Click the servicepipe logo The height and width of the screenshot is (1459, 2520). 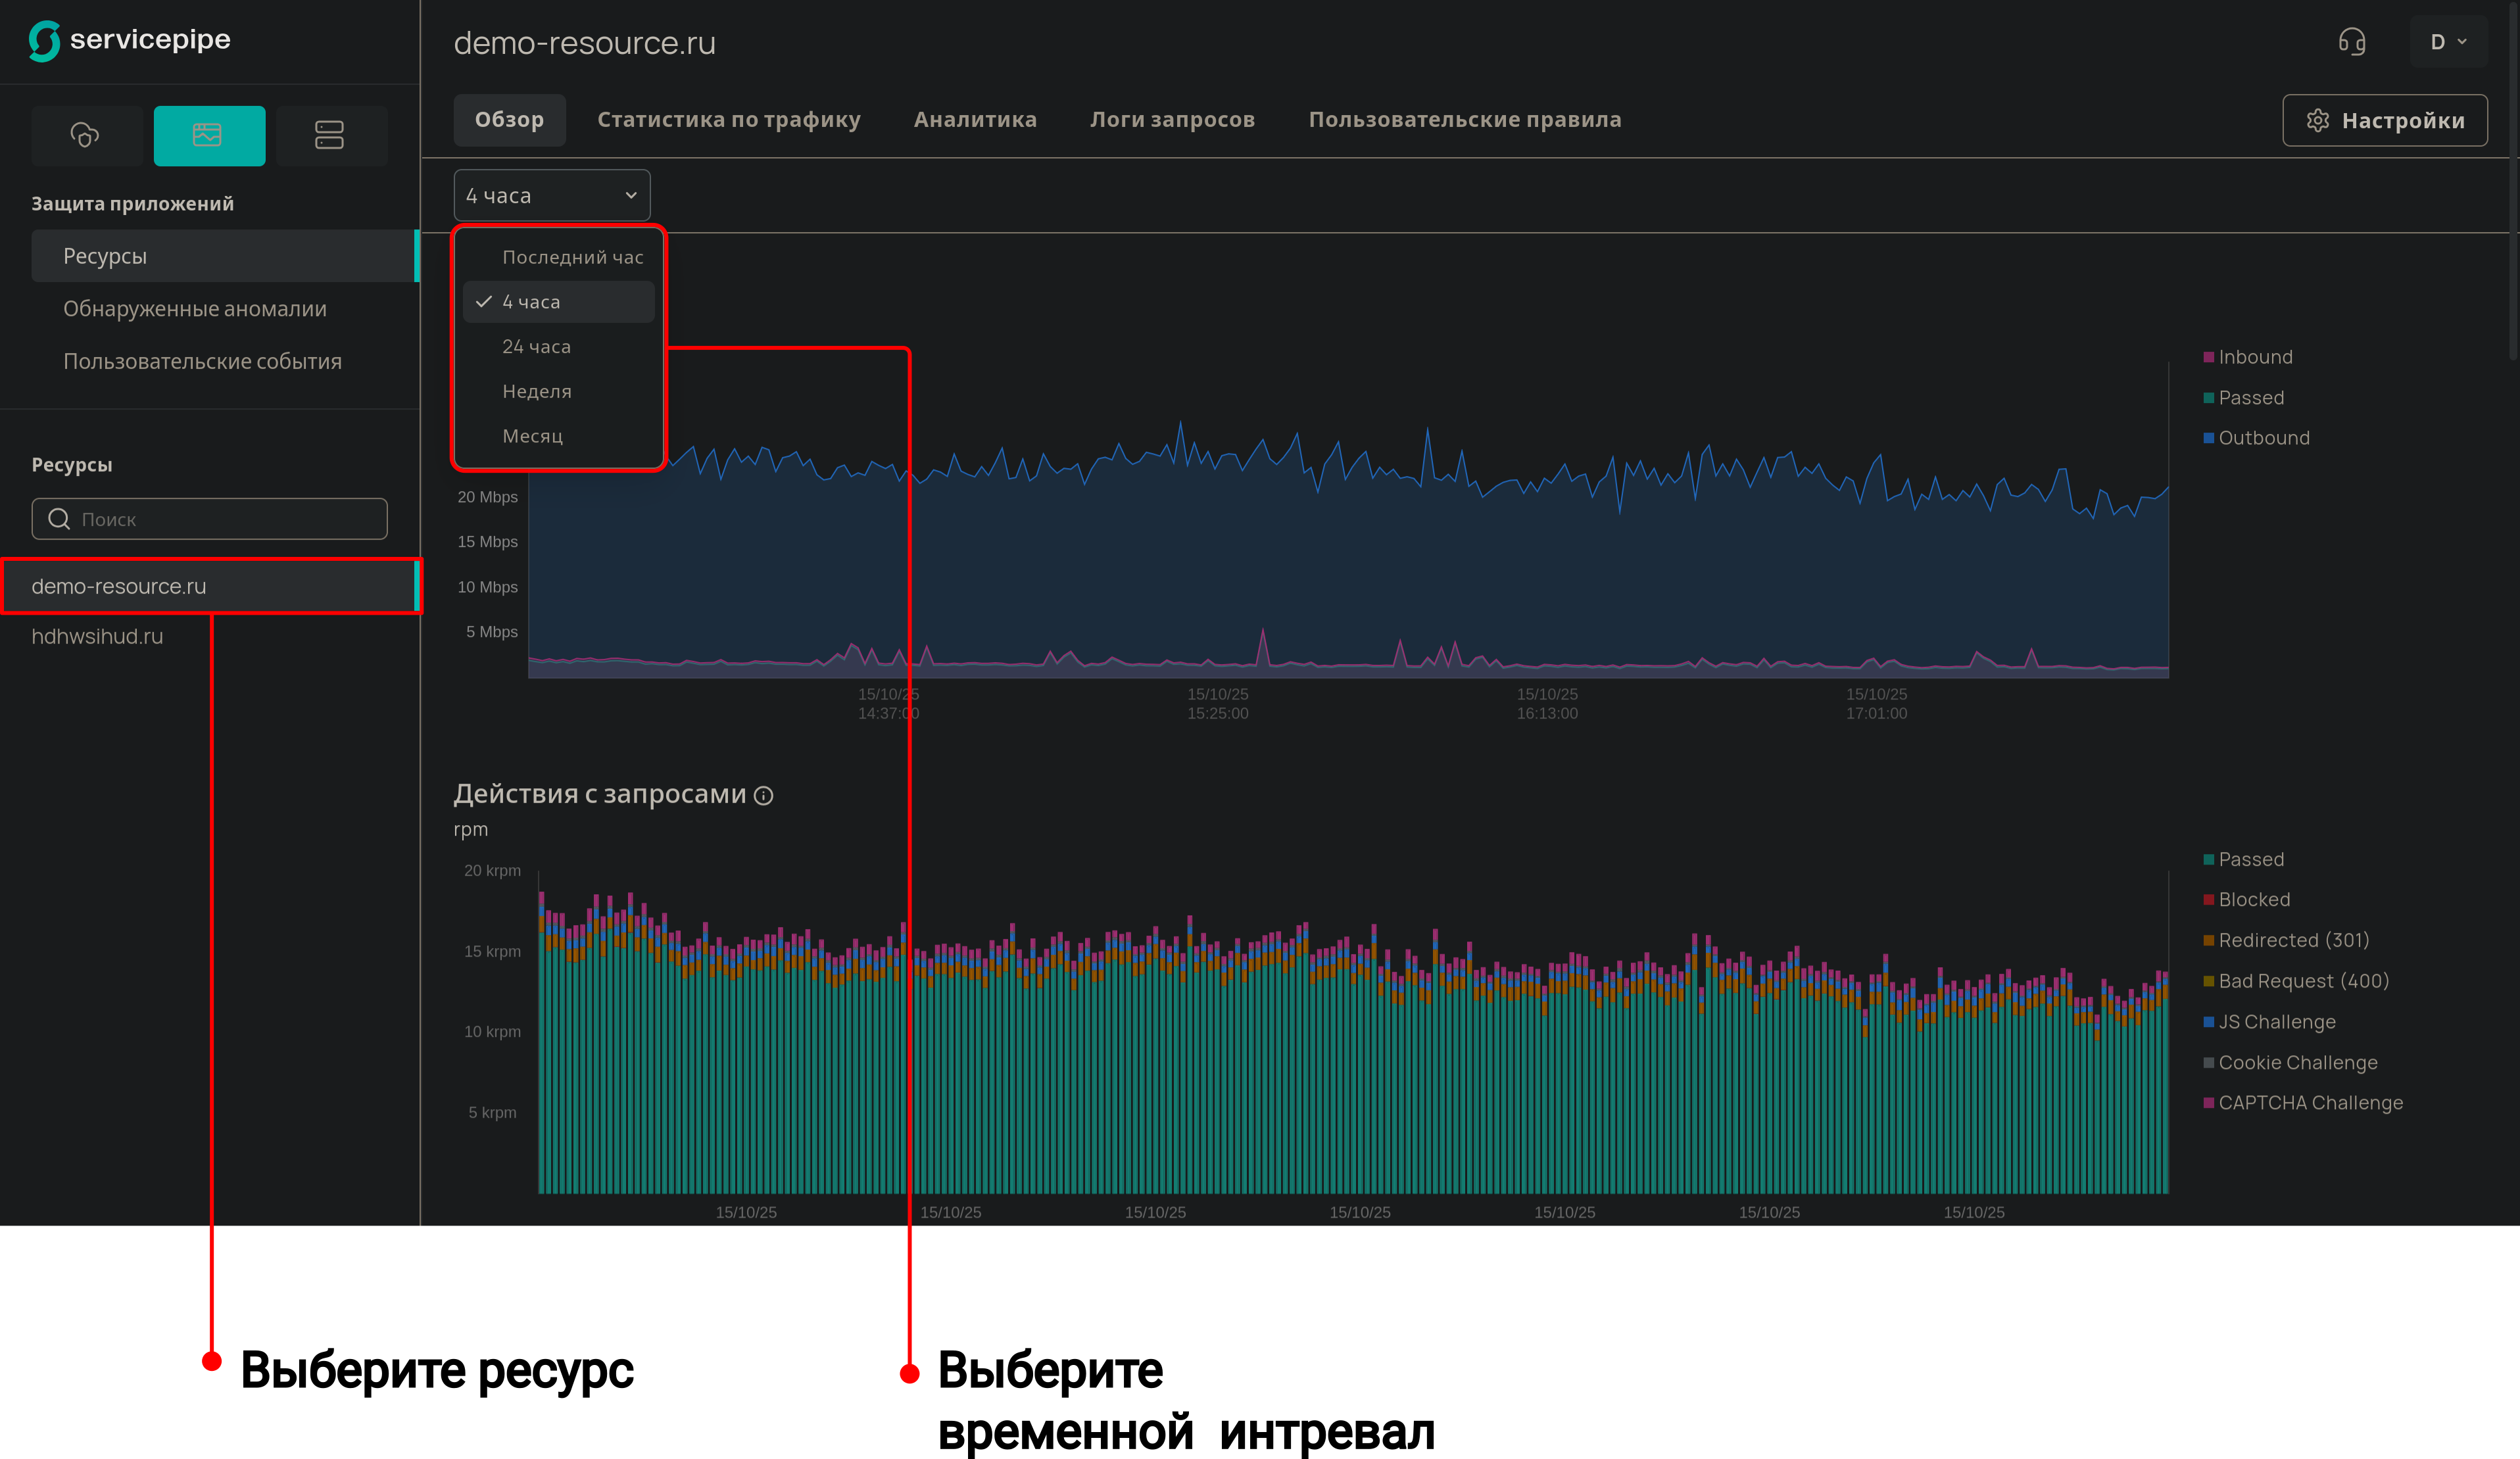click(130, 40)
